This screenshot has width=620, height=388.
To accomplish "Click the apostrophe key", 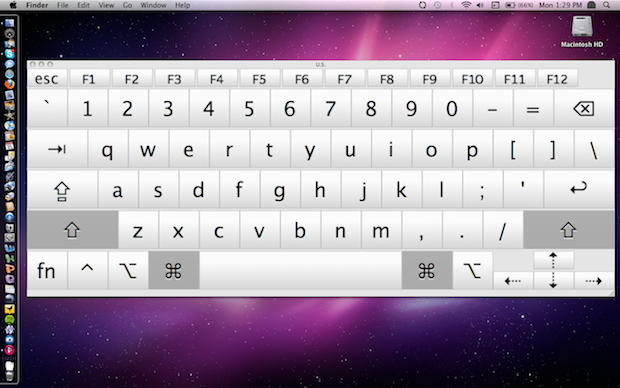I will coord(524,190).
